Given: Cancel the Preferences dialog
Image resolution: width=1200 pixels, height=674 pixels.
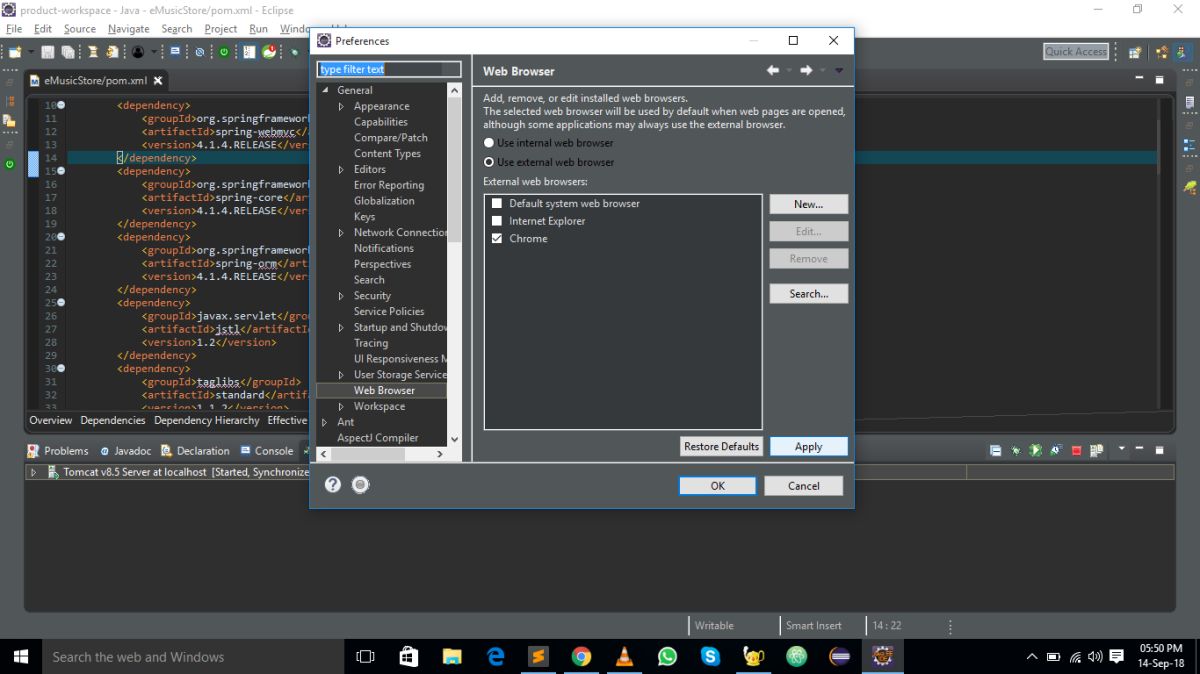Looking at the screenshot, I should tap(803, 485).
